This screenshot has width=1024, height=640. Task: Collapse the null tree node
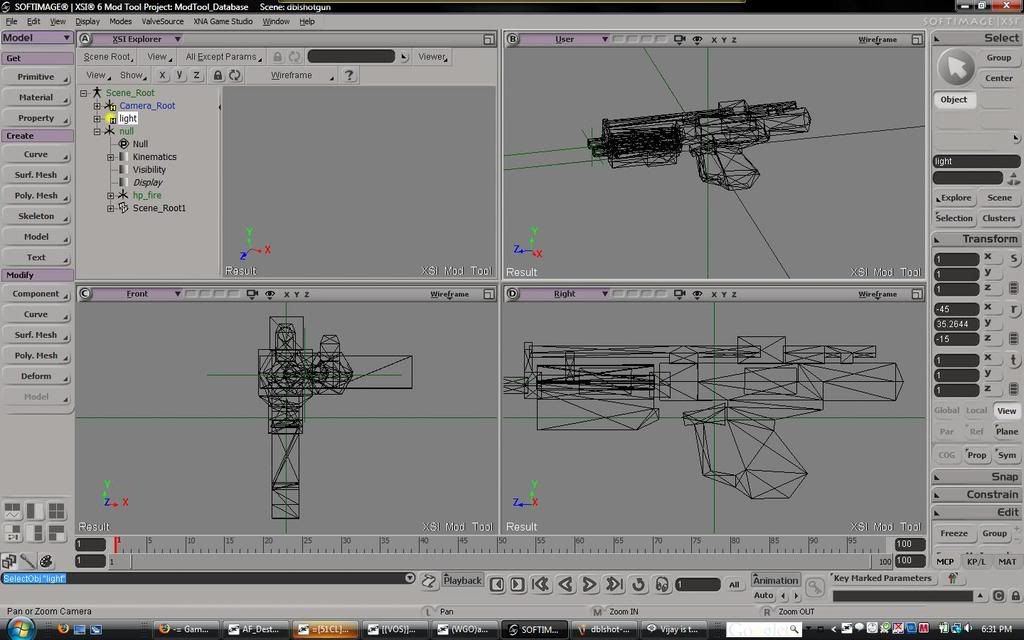coord(97,131)
